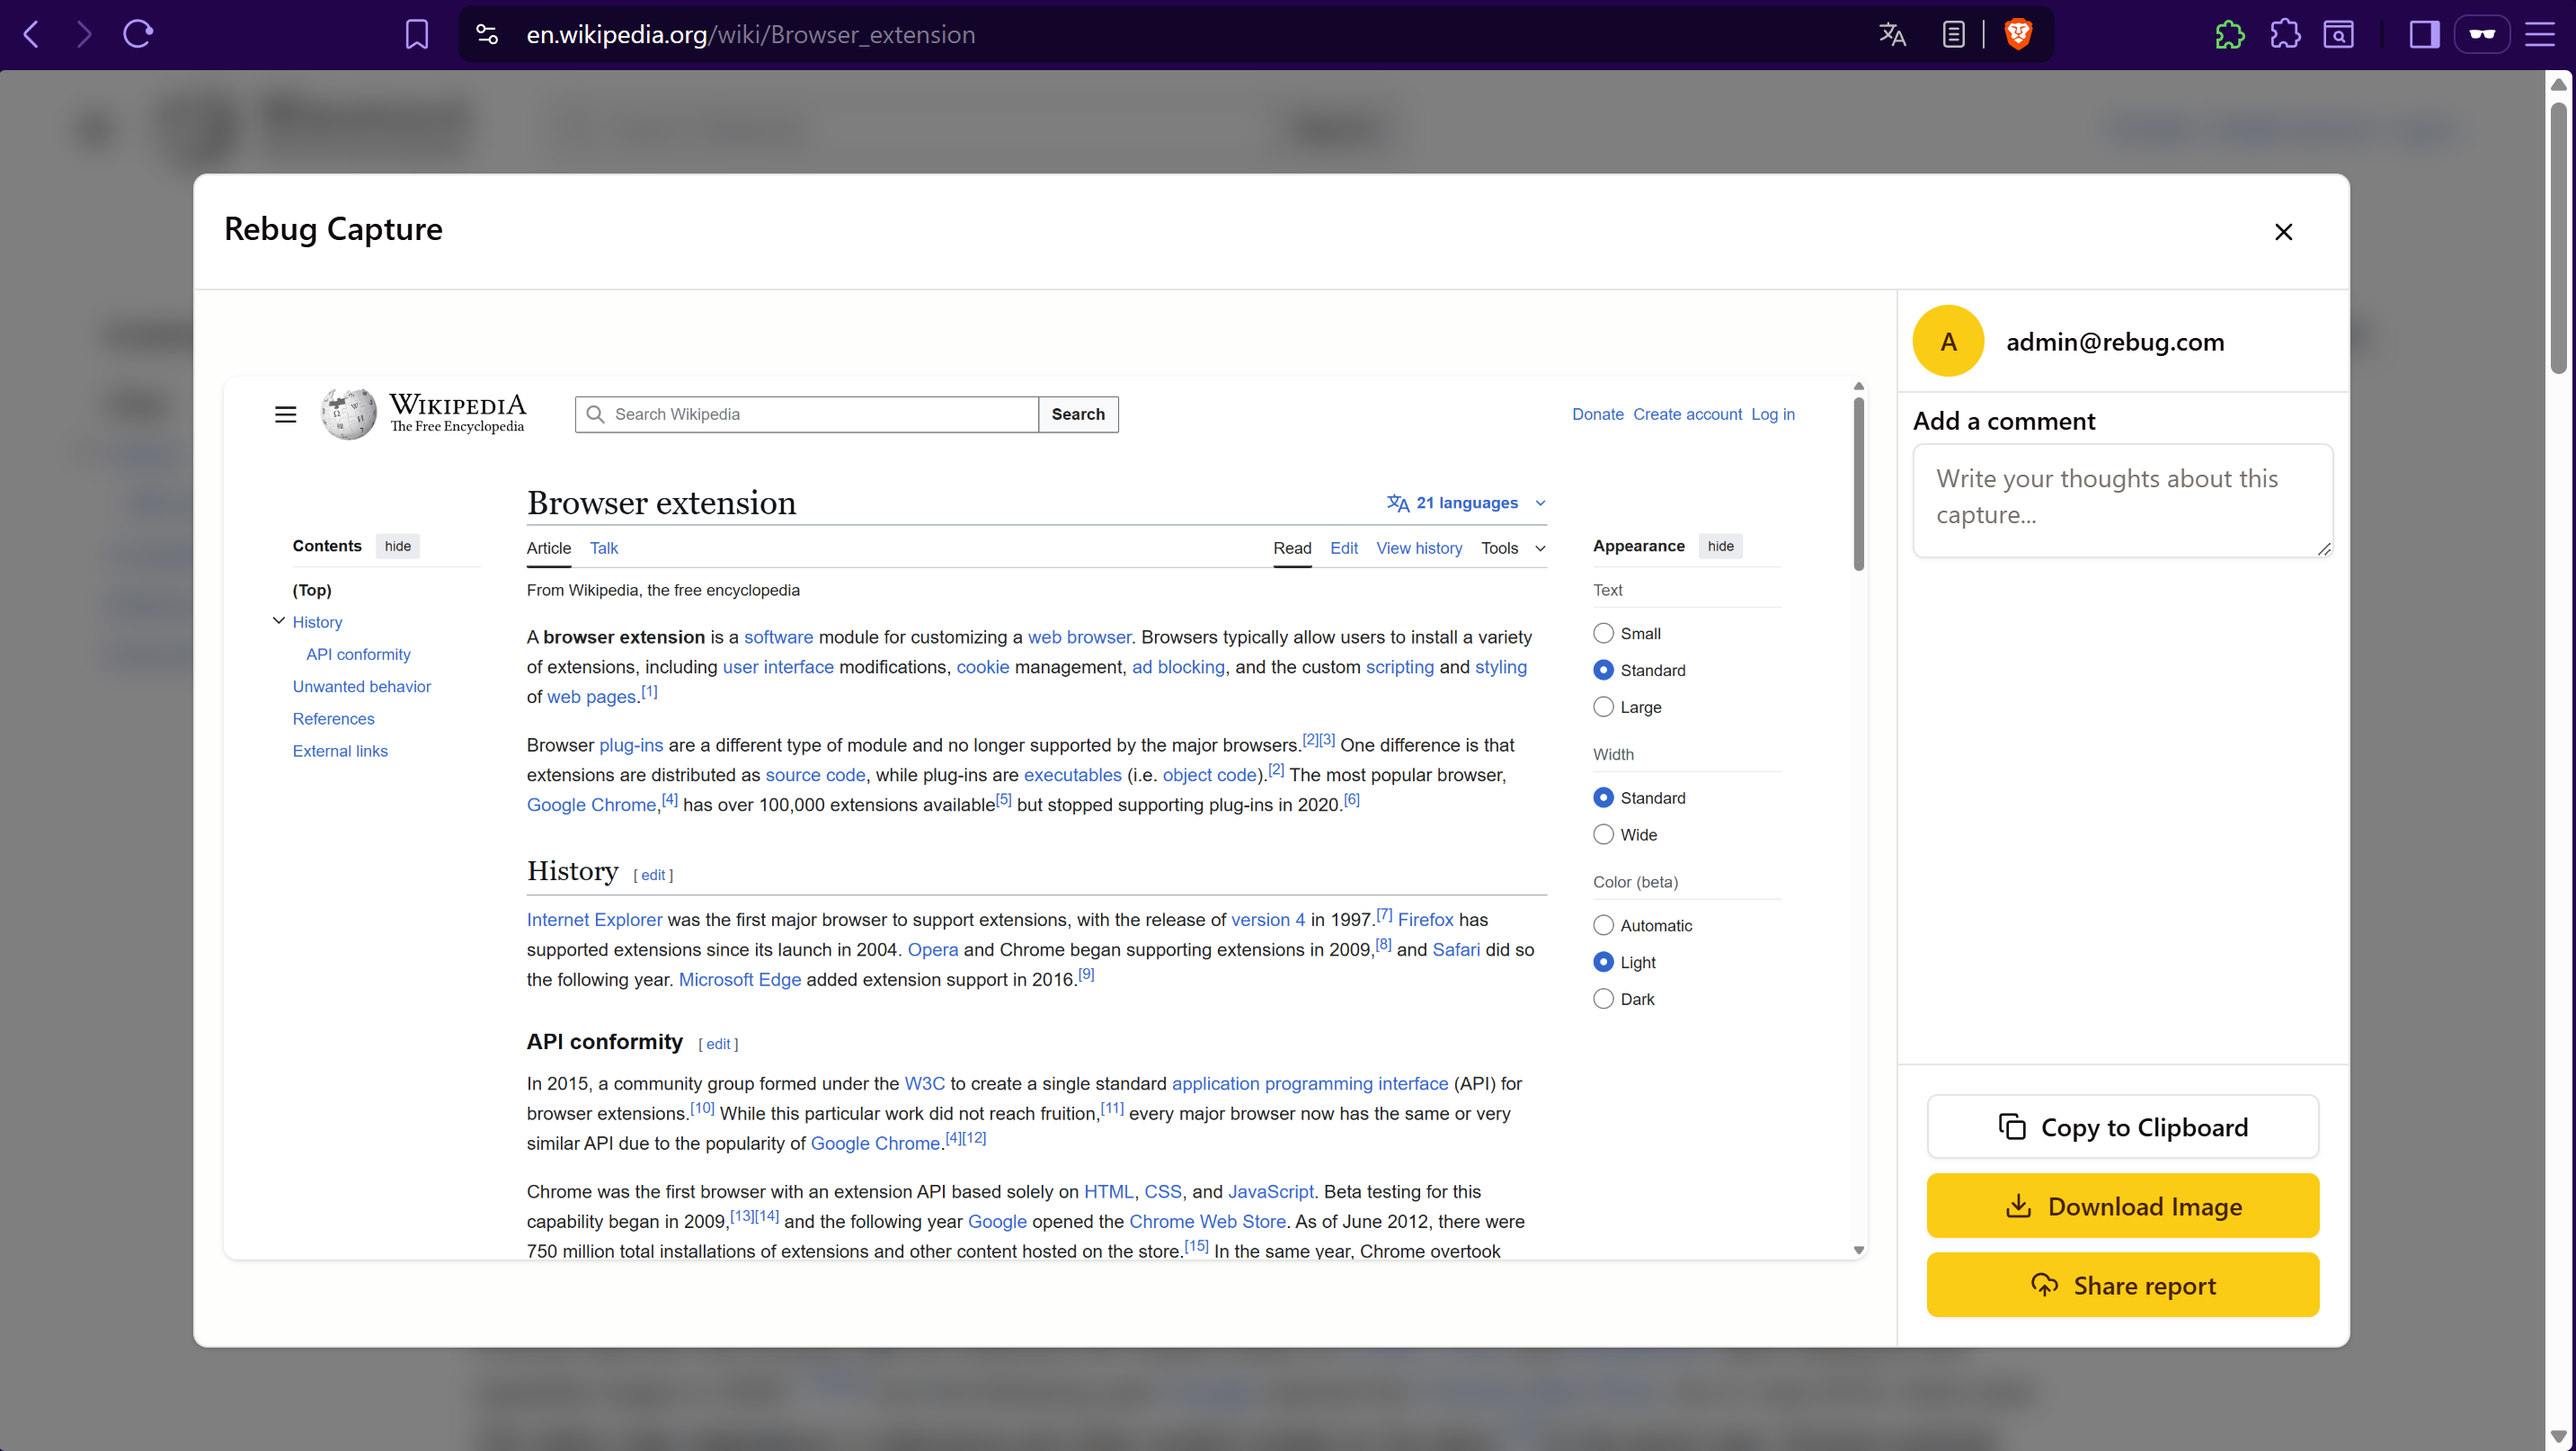Open the extensions puzzle icon
Screen dimensions: 2576x1451
2286,34
